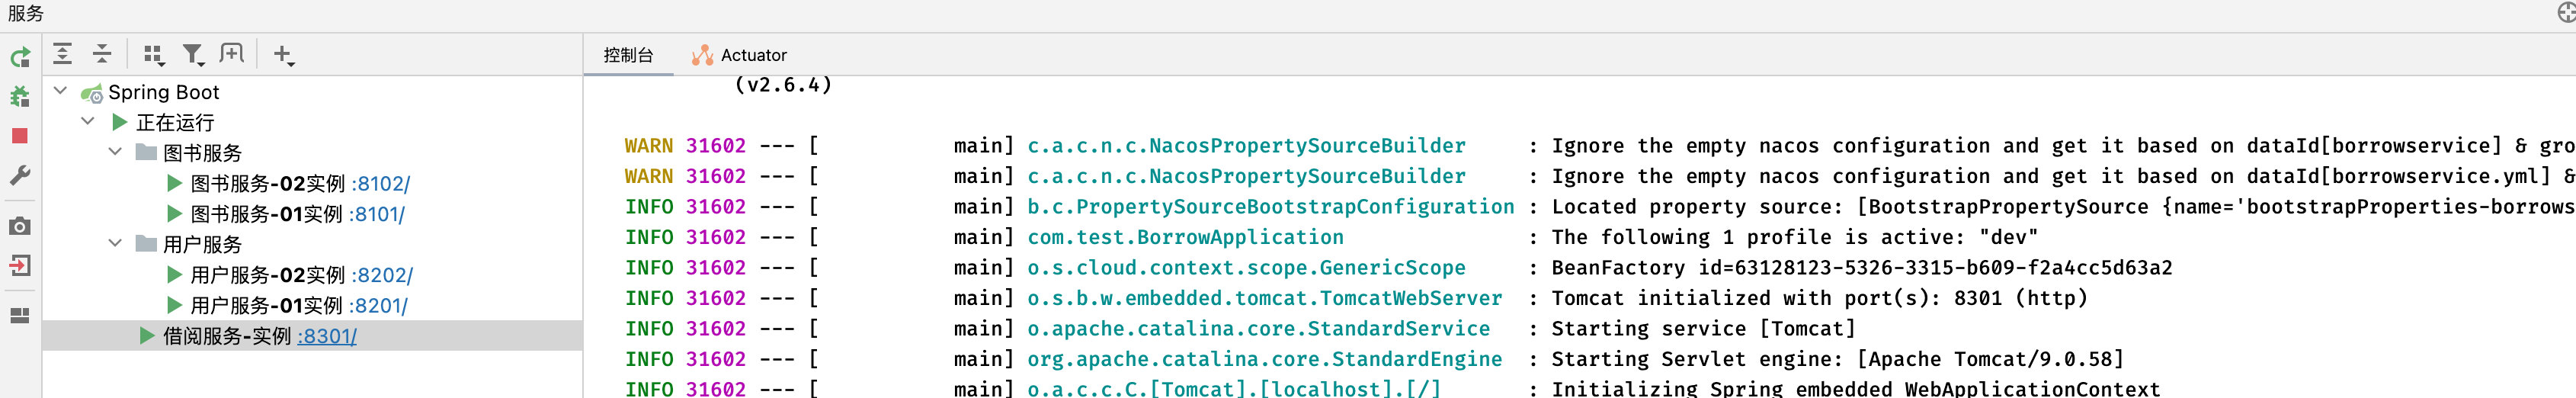This screenshot has height=398, width=2576.
Task: Click the layout icon at sidebar bottom
Action: [x=20, y=316]
